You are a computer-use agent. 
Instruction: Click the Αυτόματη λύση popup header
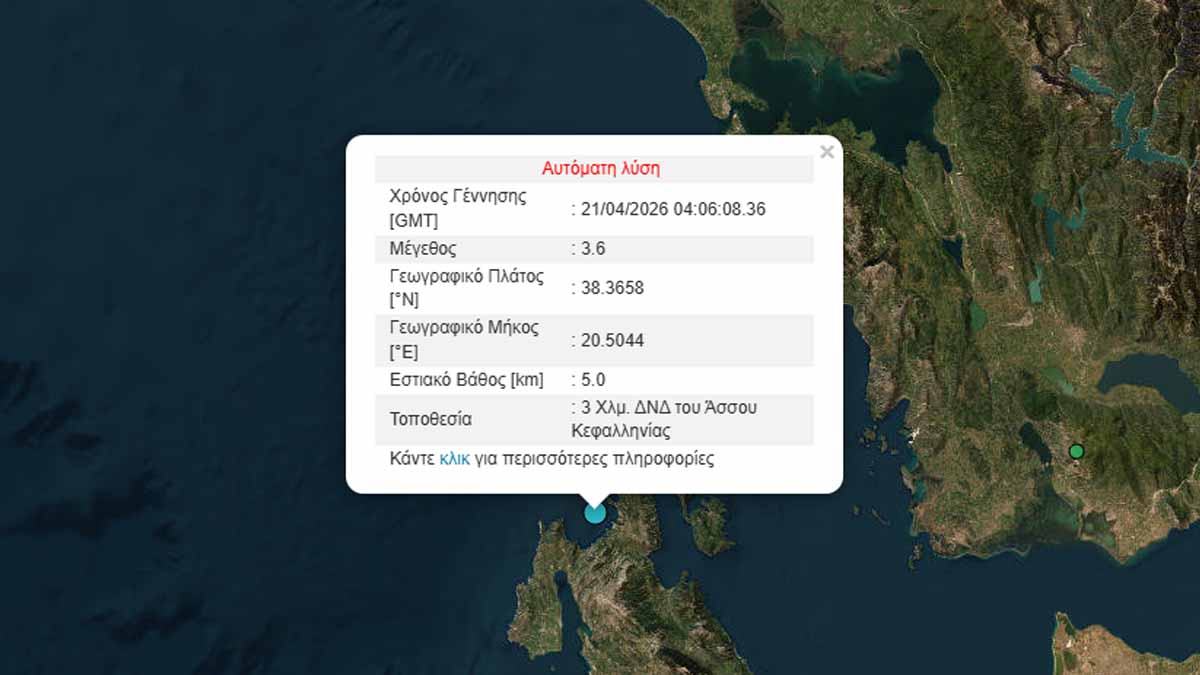pyautogui.click(x=599, y=168)
